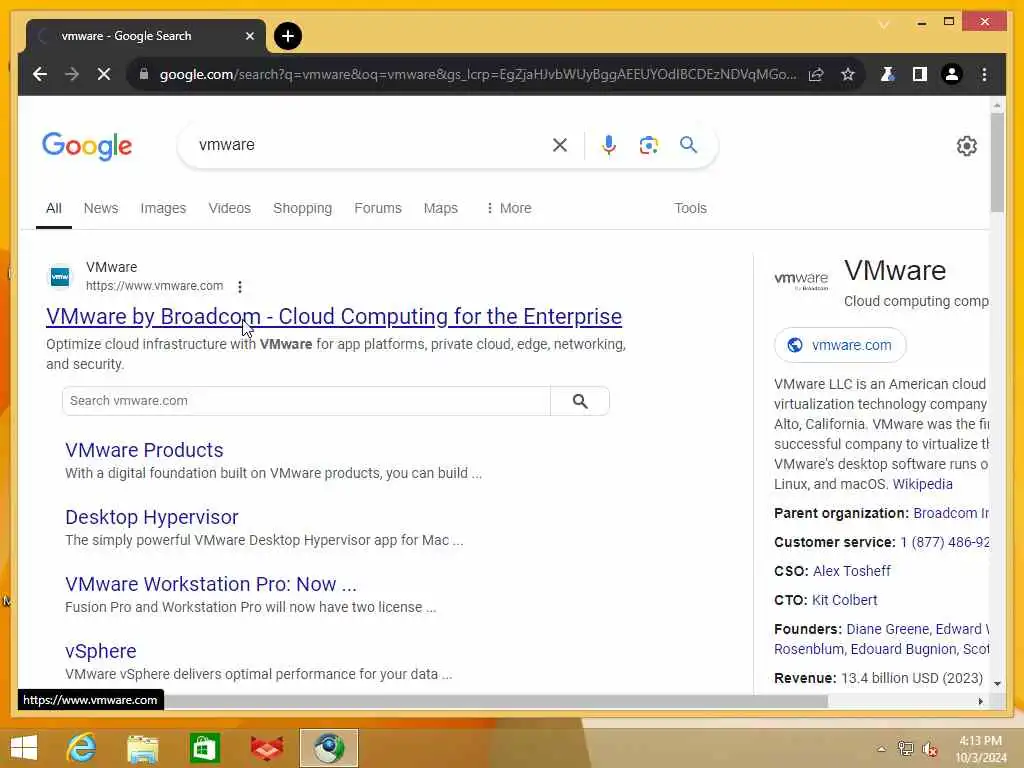Image resolution: width=1024 pixels, height=768 pixels.
Task: Switch to Maps results
Action: pos(440,208)
